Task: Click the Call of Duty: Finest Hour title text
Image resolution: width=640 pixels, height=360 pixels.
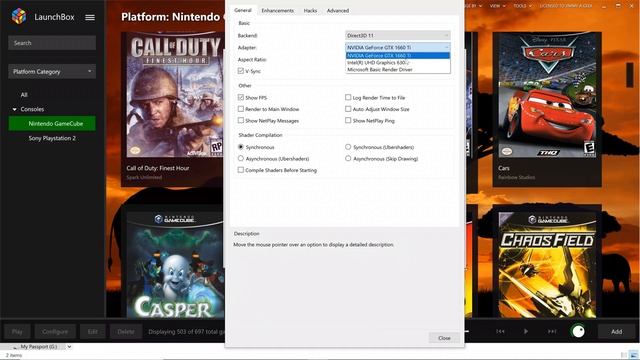Action: click(158, 168)
